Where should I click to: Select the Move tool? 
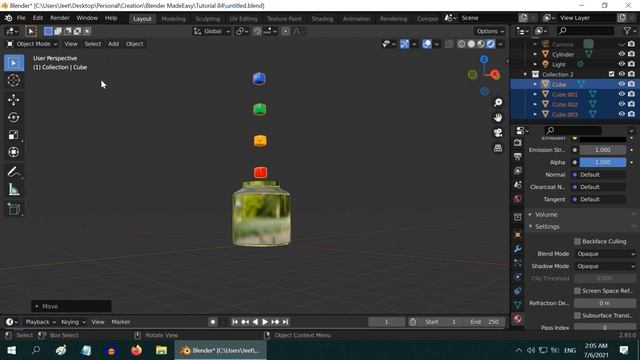(14, 100)
